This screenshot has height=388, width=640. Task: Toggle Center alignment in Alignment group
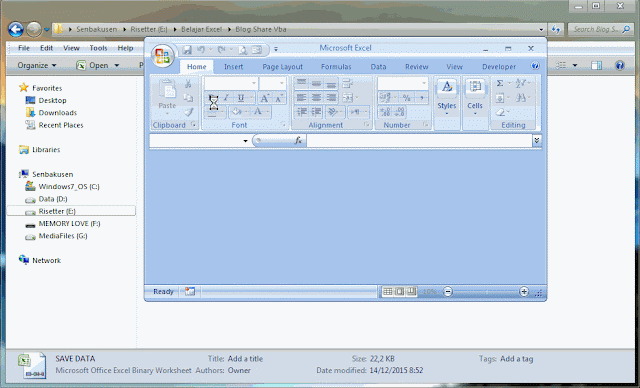316,98
